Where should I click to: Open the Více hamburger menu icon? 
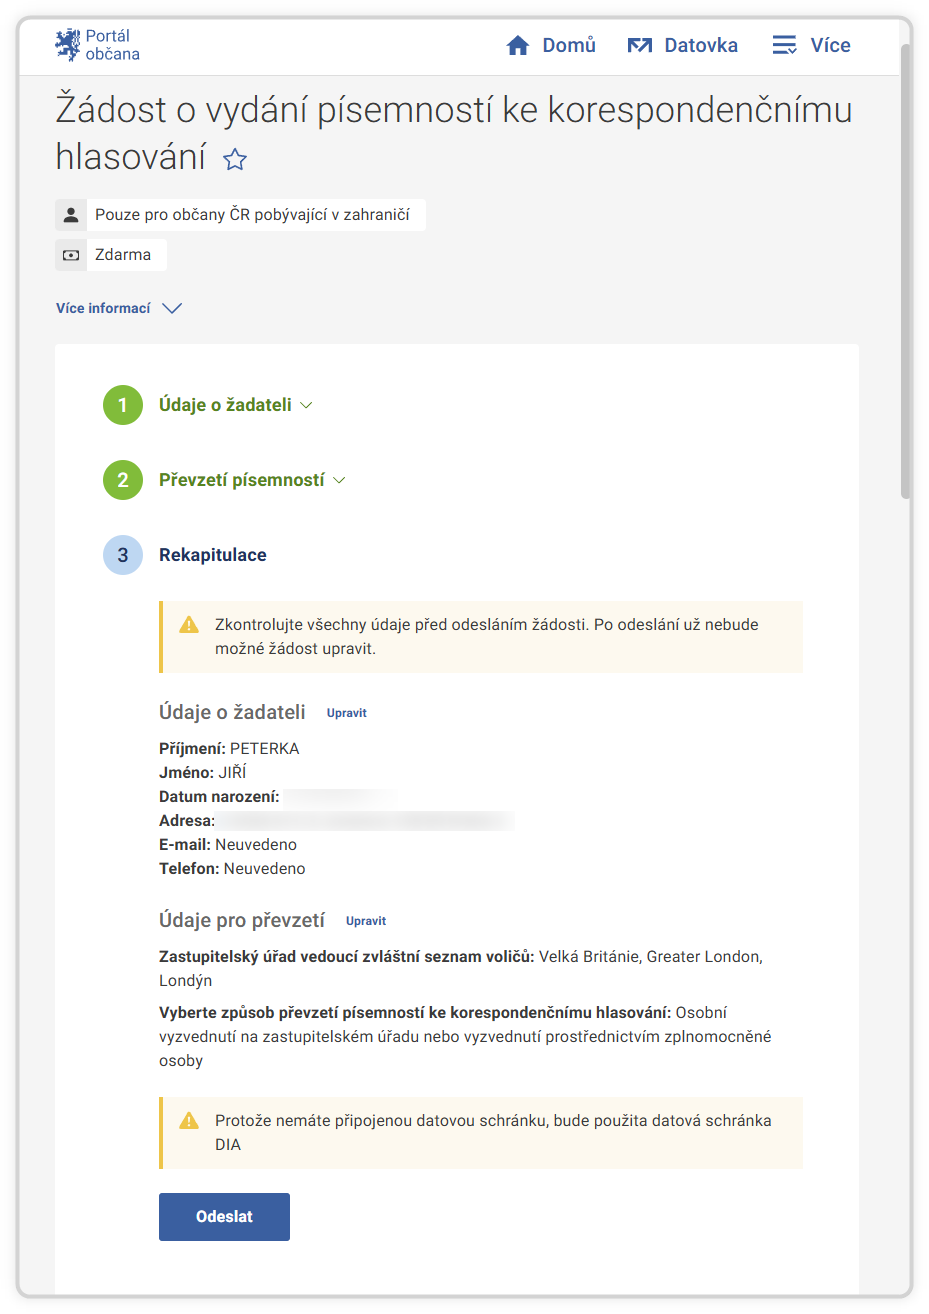point(784,46)
